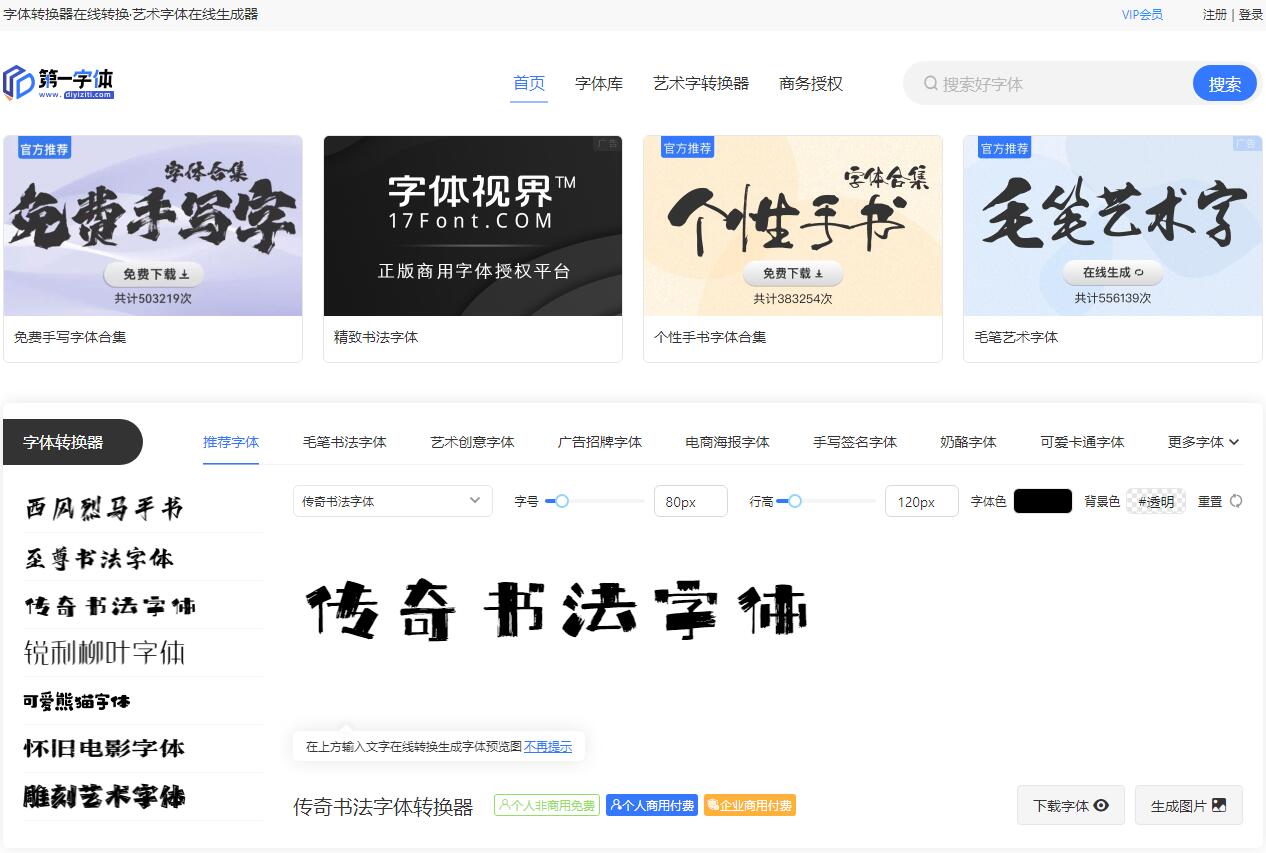The width and height of the screenshot is (1266, 853).
Task: Select the 电商海报字体 category tab
Action: [727, 442]
